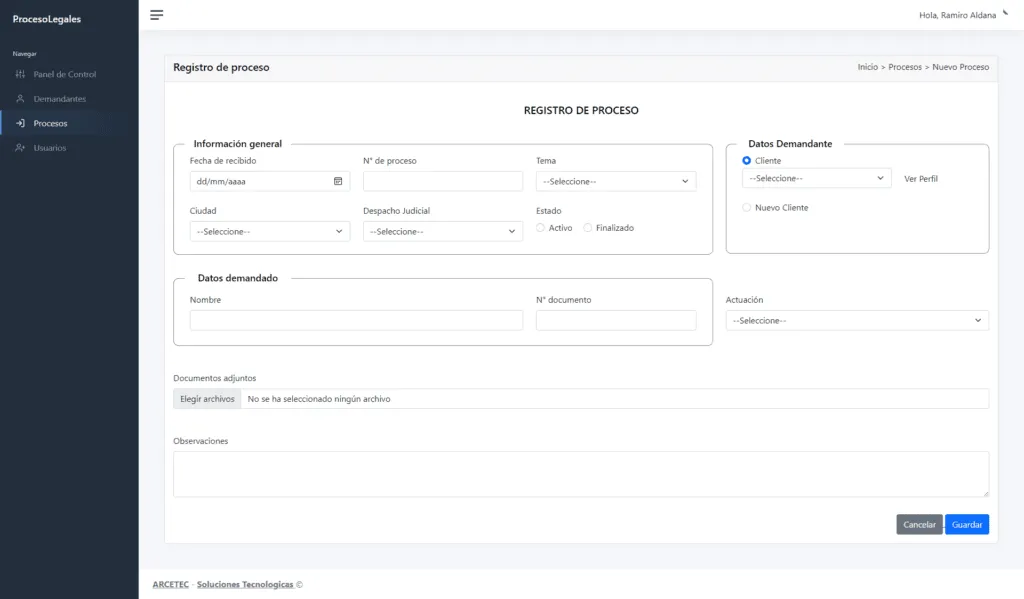Viewport: 1024px width, 599px height.
Task: Click the Demandantes person icon in sidebar
Action: (21, 98)
